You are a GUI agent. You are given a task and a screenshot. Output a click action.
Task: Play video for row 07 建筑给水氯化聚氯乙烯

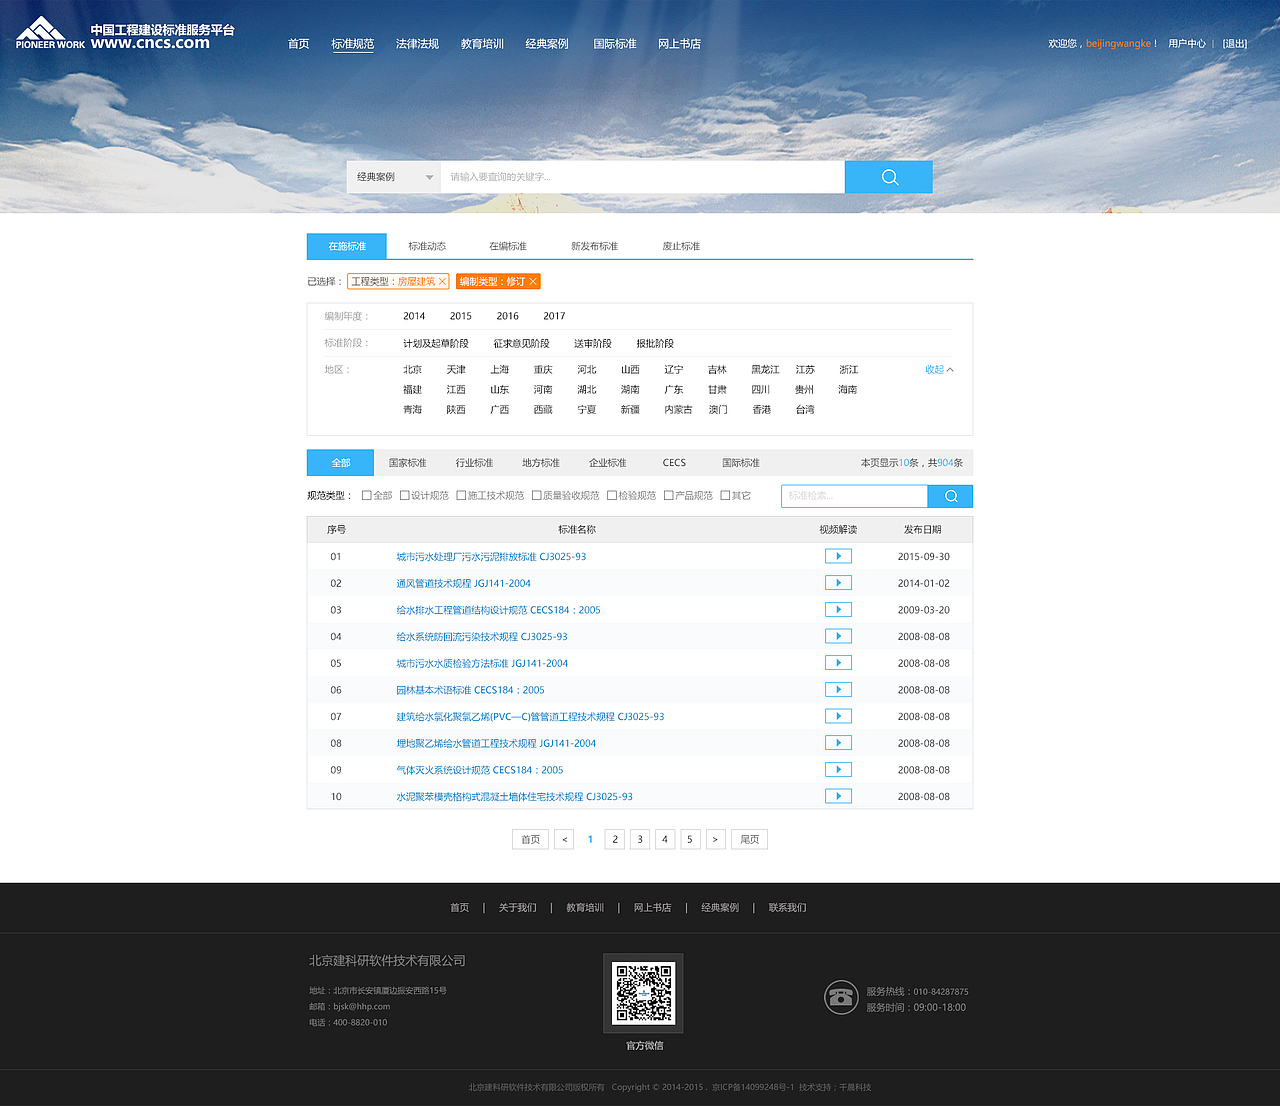[838, 716]
